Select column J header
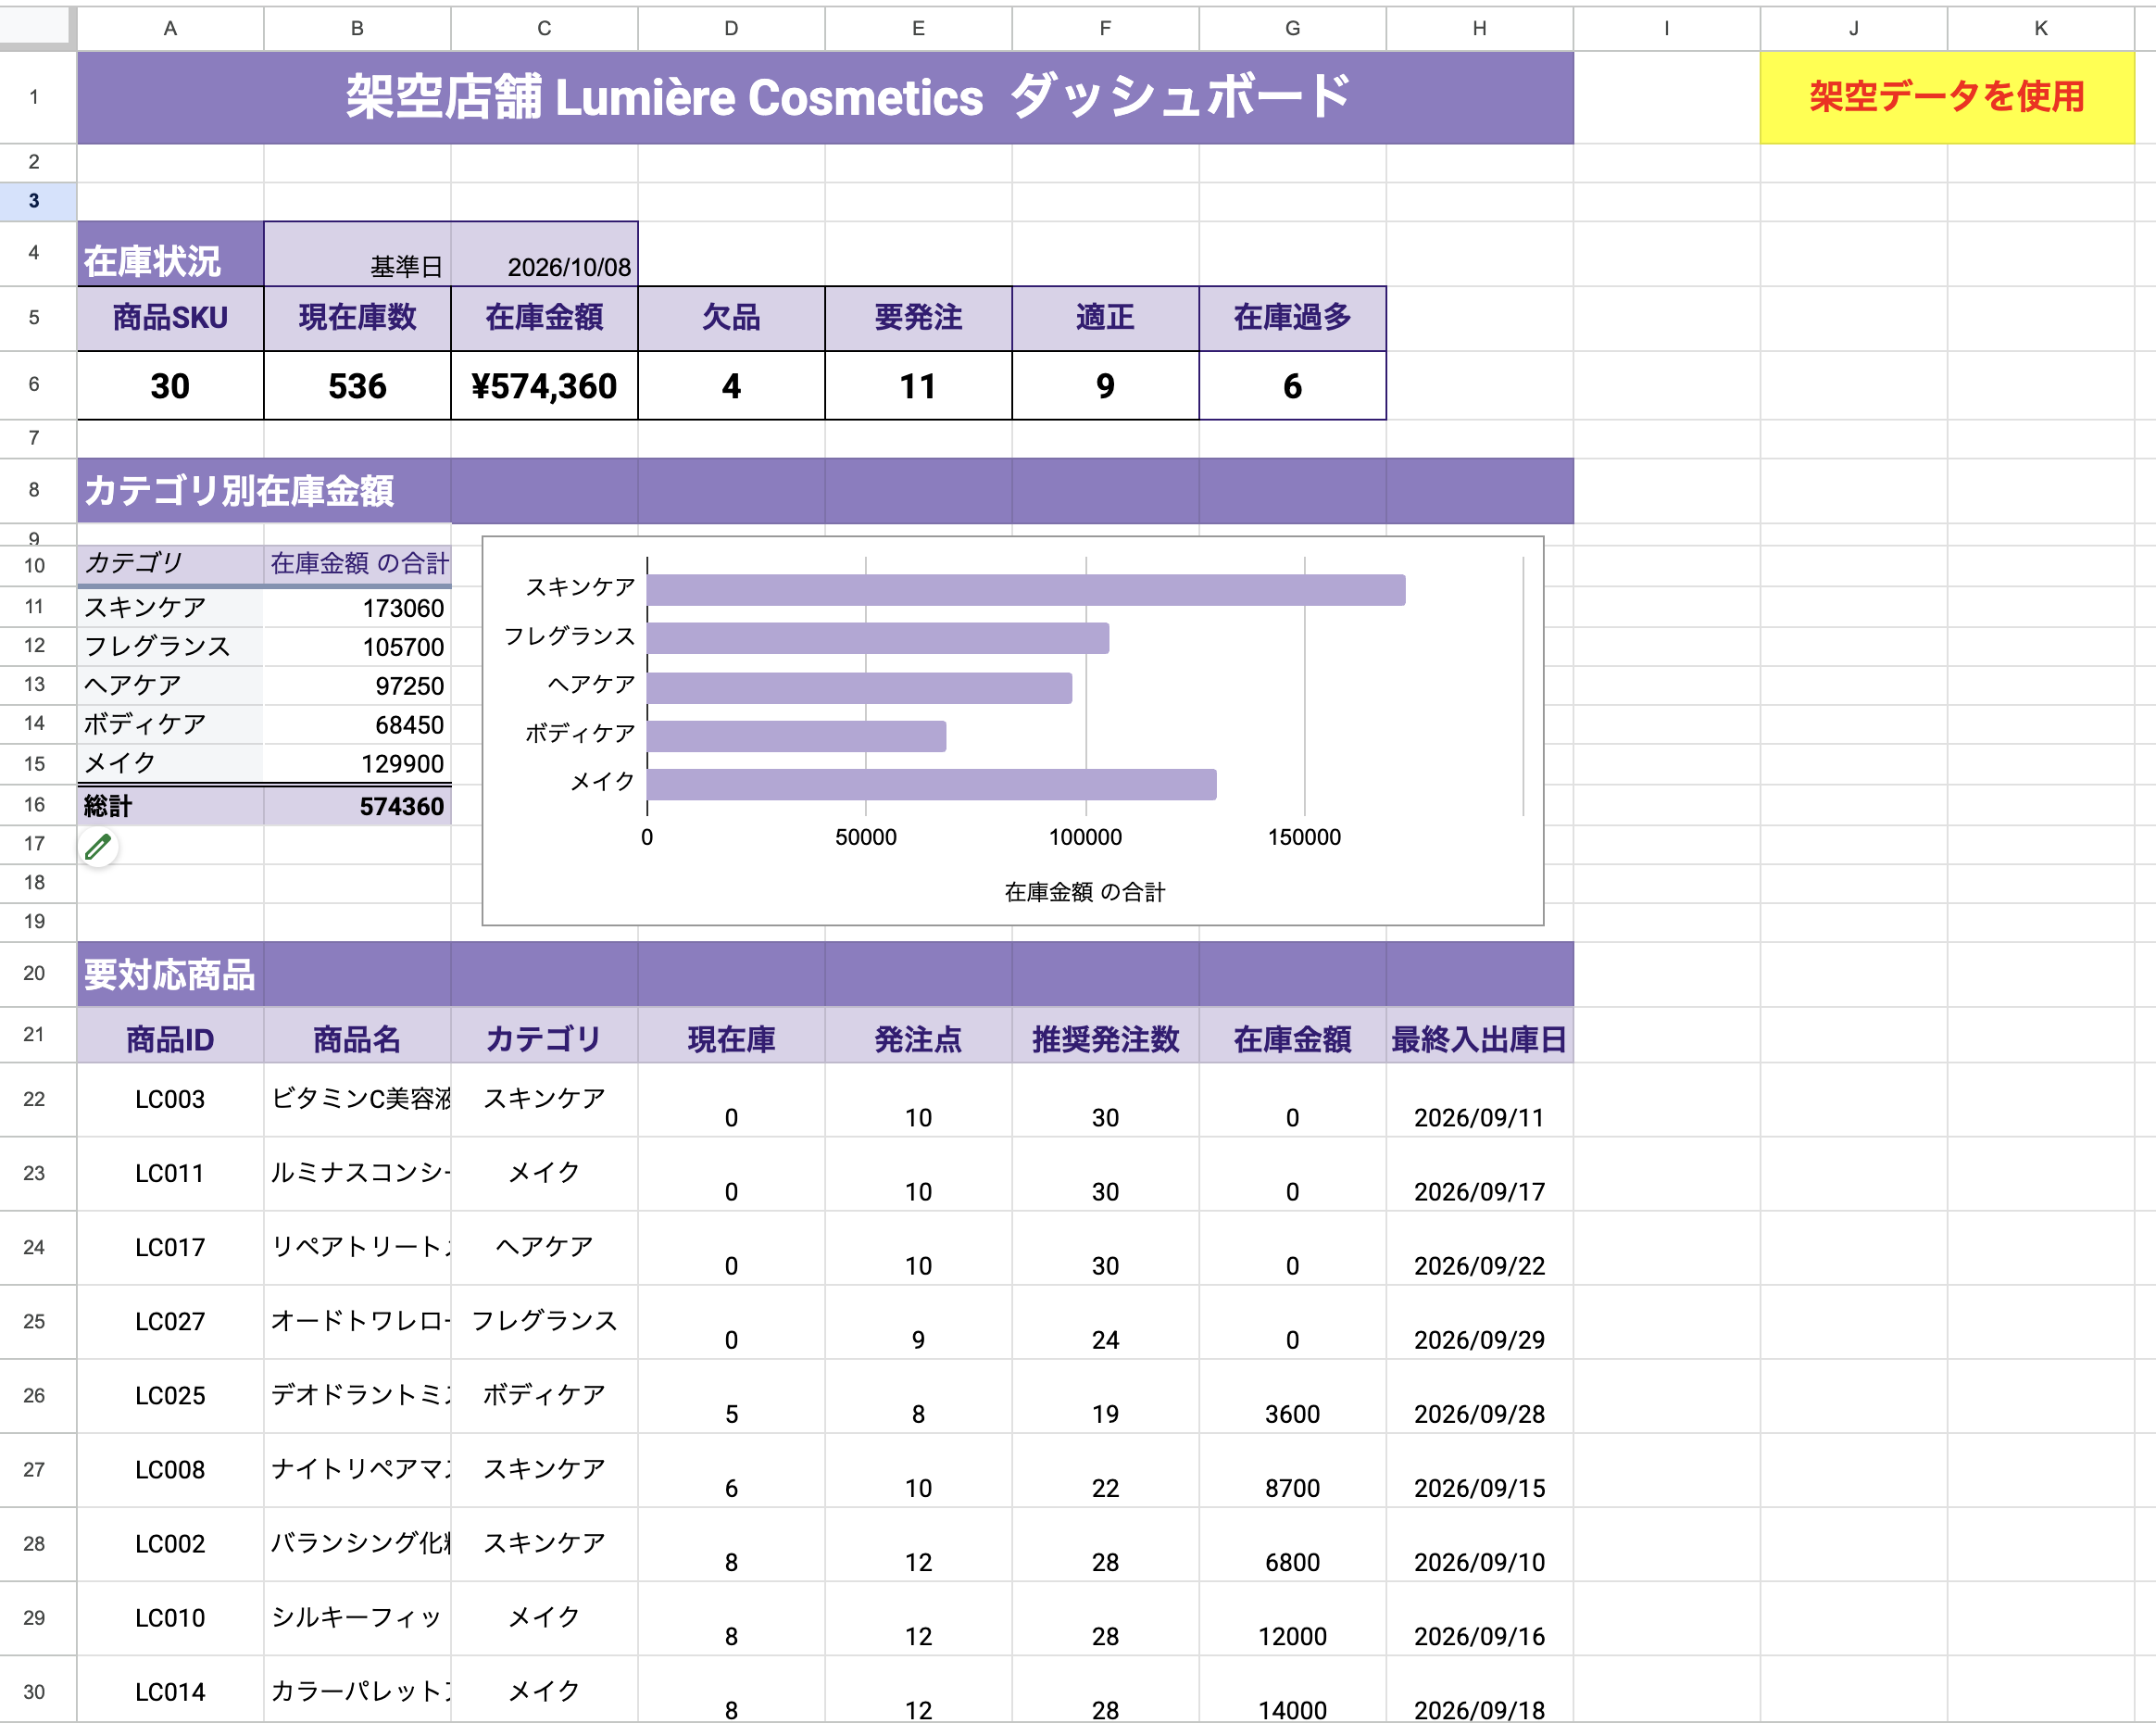Screen dimensions: 2156x1723 (x=1853, y=28)
